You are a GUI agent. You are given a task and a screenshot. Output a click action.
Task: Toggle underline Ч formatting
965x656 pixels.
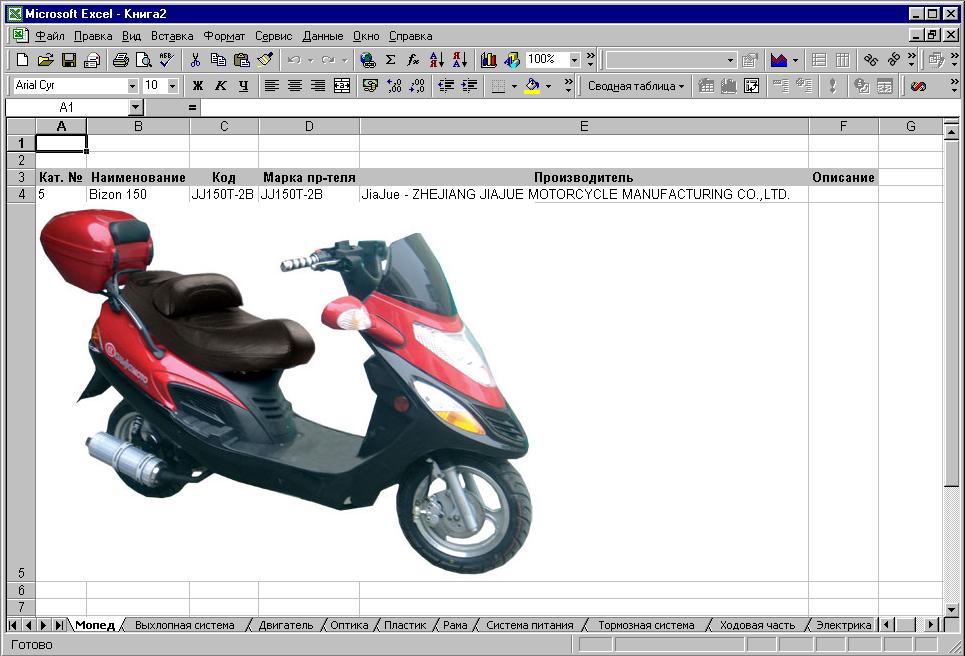tap(244, 86)
